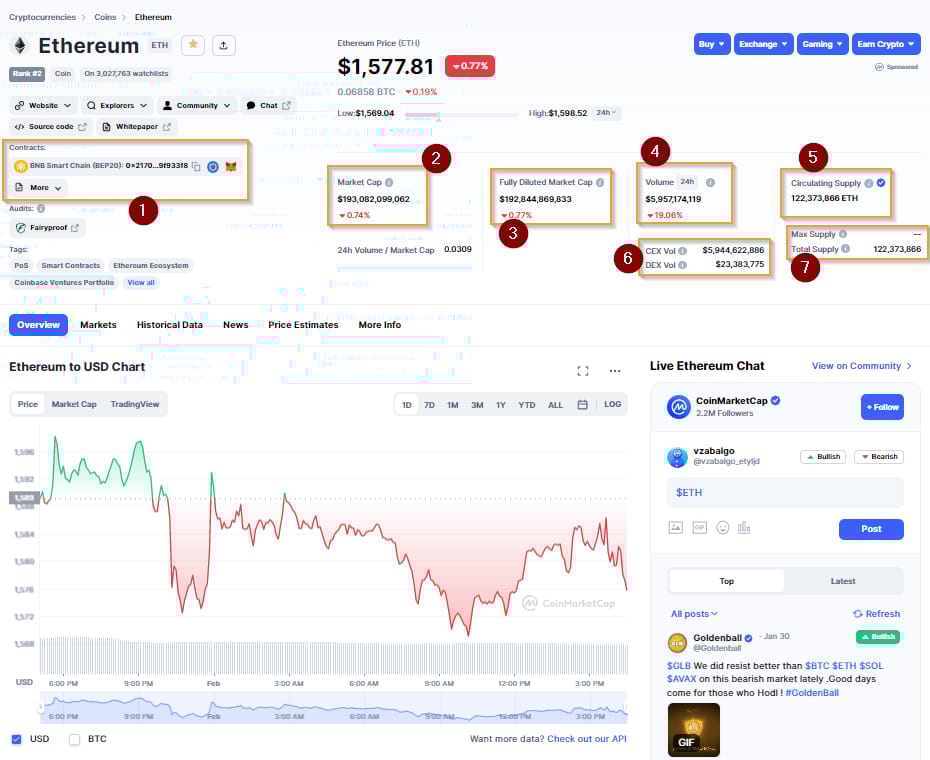
Task: Open the 24h low/high period dropdown
Action: (x=606, y=113)
